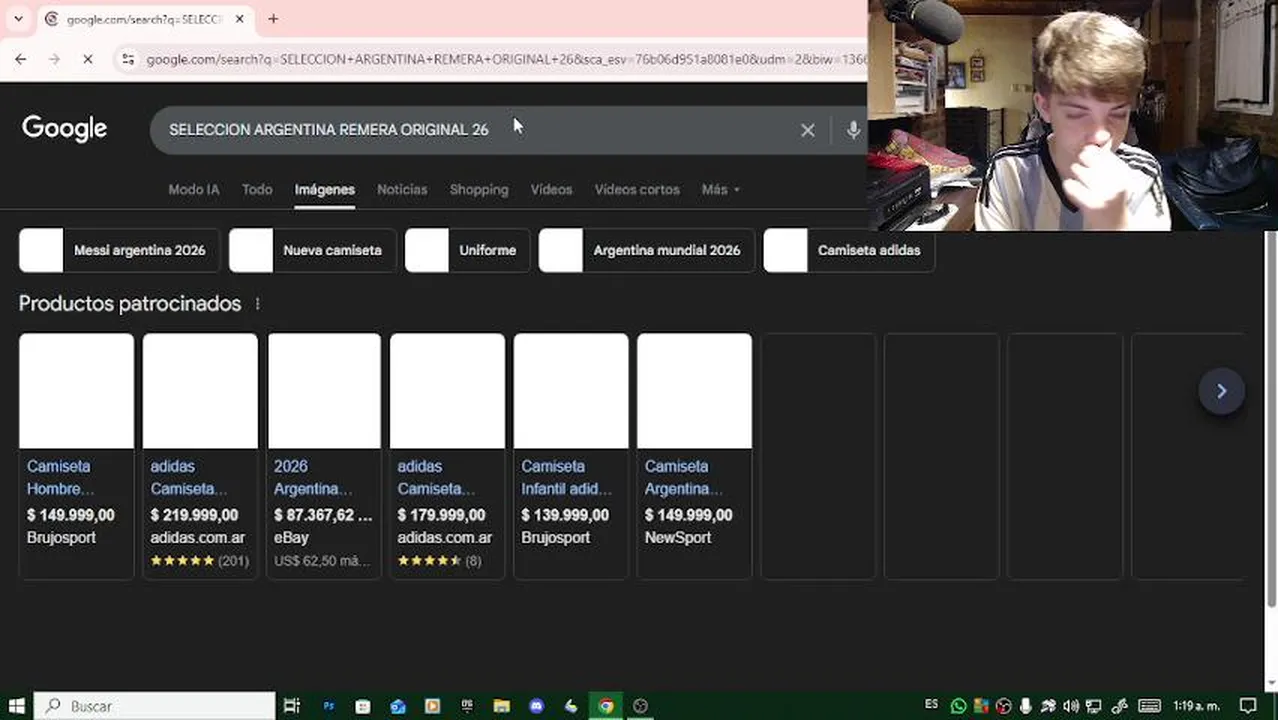Image resolution: width=1278 pixels, height=720 pixels.
Task: Show next sponsored products with arrow button
Action: (x=1221, y=391)
